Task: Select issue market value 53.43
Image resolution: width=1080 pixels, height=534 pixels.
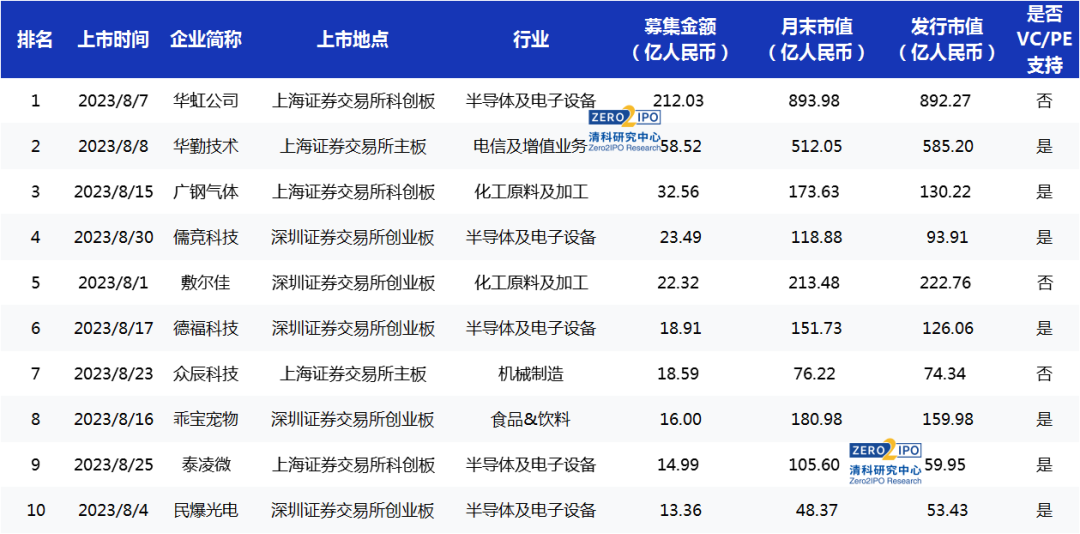Action: (x=947, y=511)
